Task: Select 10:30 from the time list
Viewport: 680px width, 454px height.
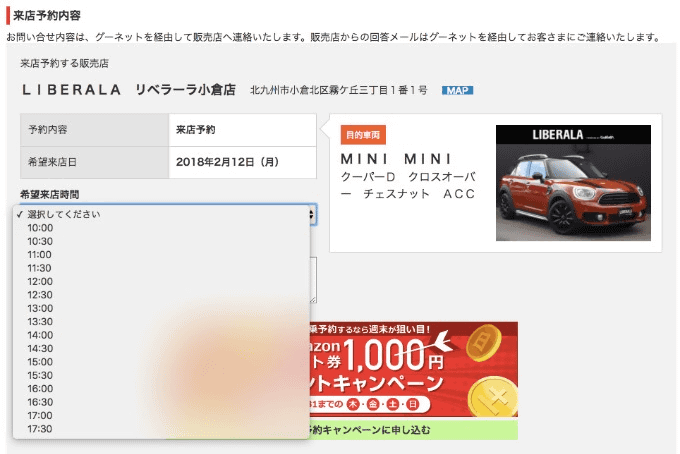Action: (x=161, y=241)
